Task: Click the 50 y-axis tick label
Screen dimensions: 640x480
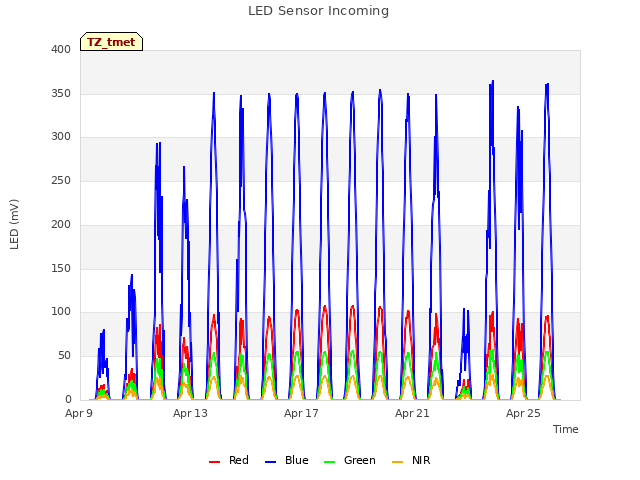Action: click(x=64, y=356)
